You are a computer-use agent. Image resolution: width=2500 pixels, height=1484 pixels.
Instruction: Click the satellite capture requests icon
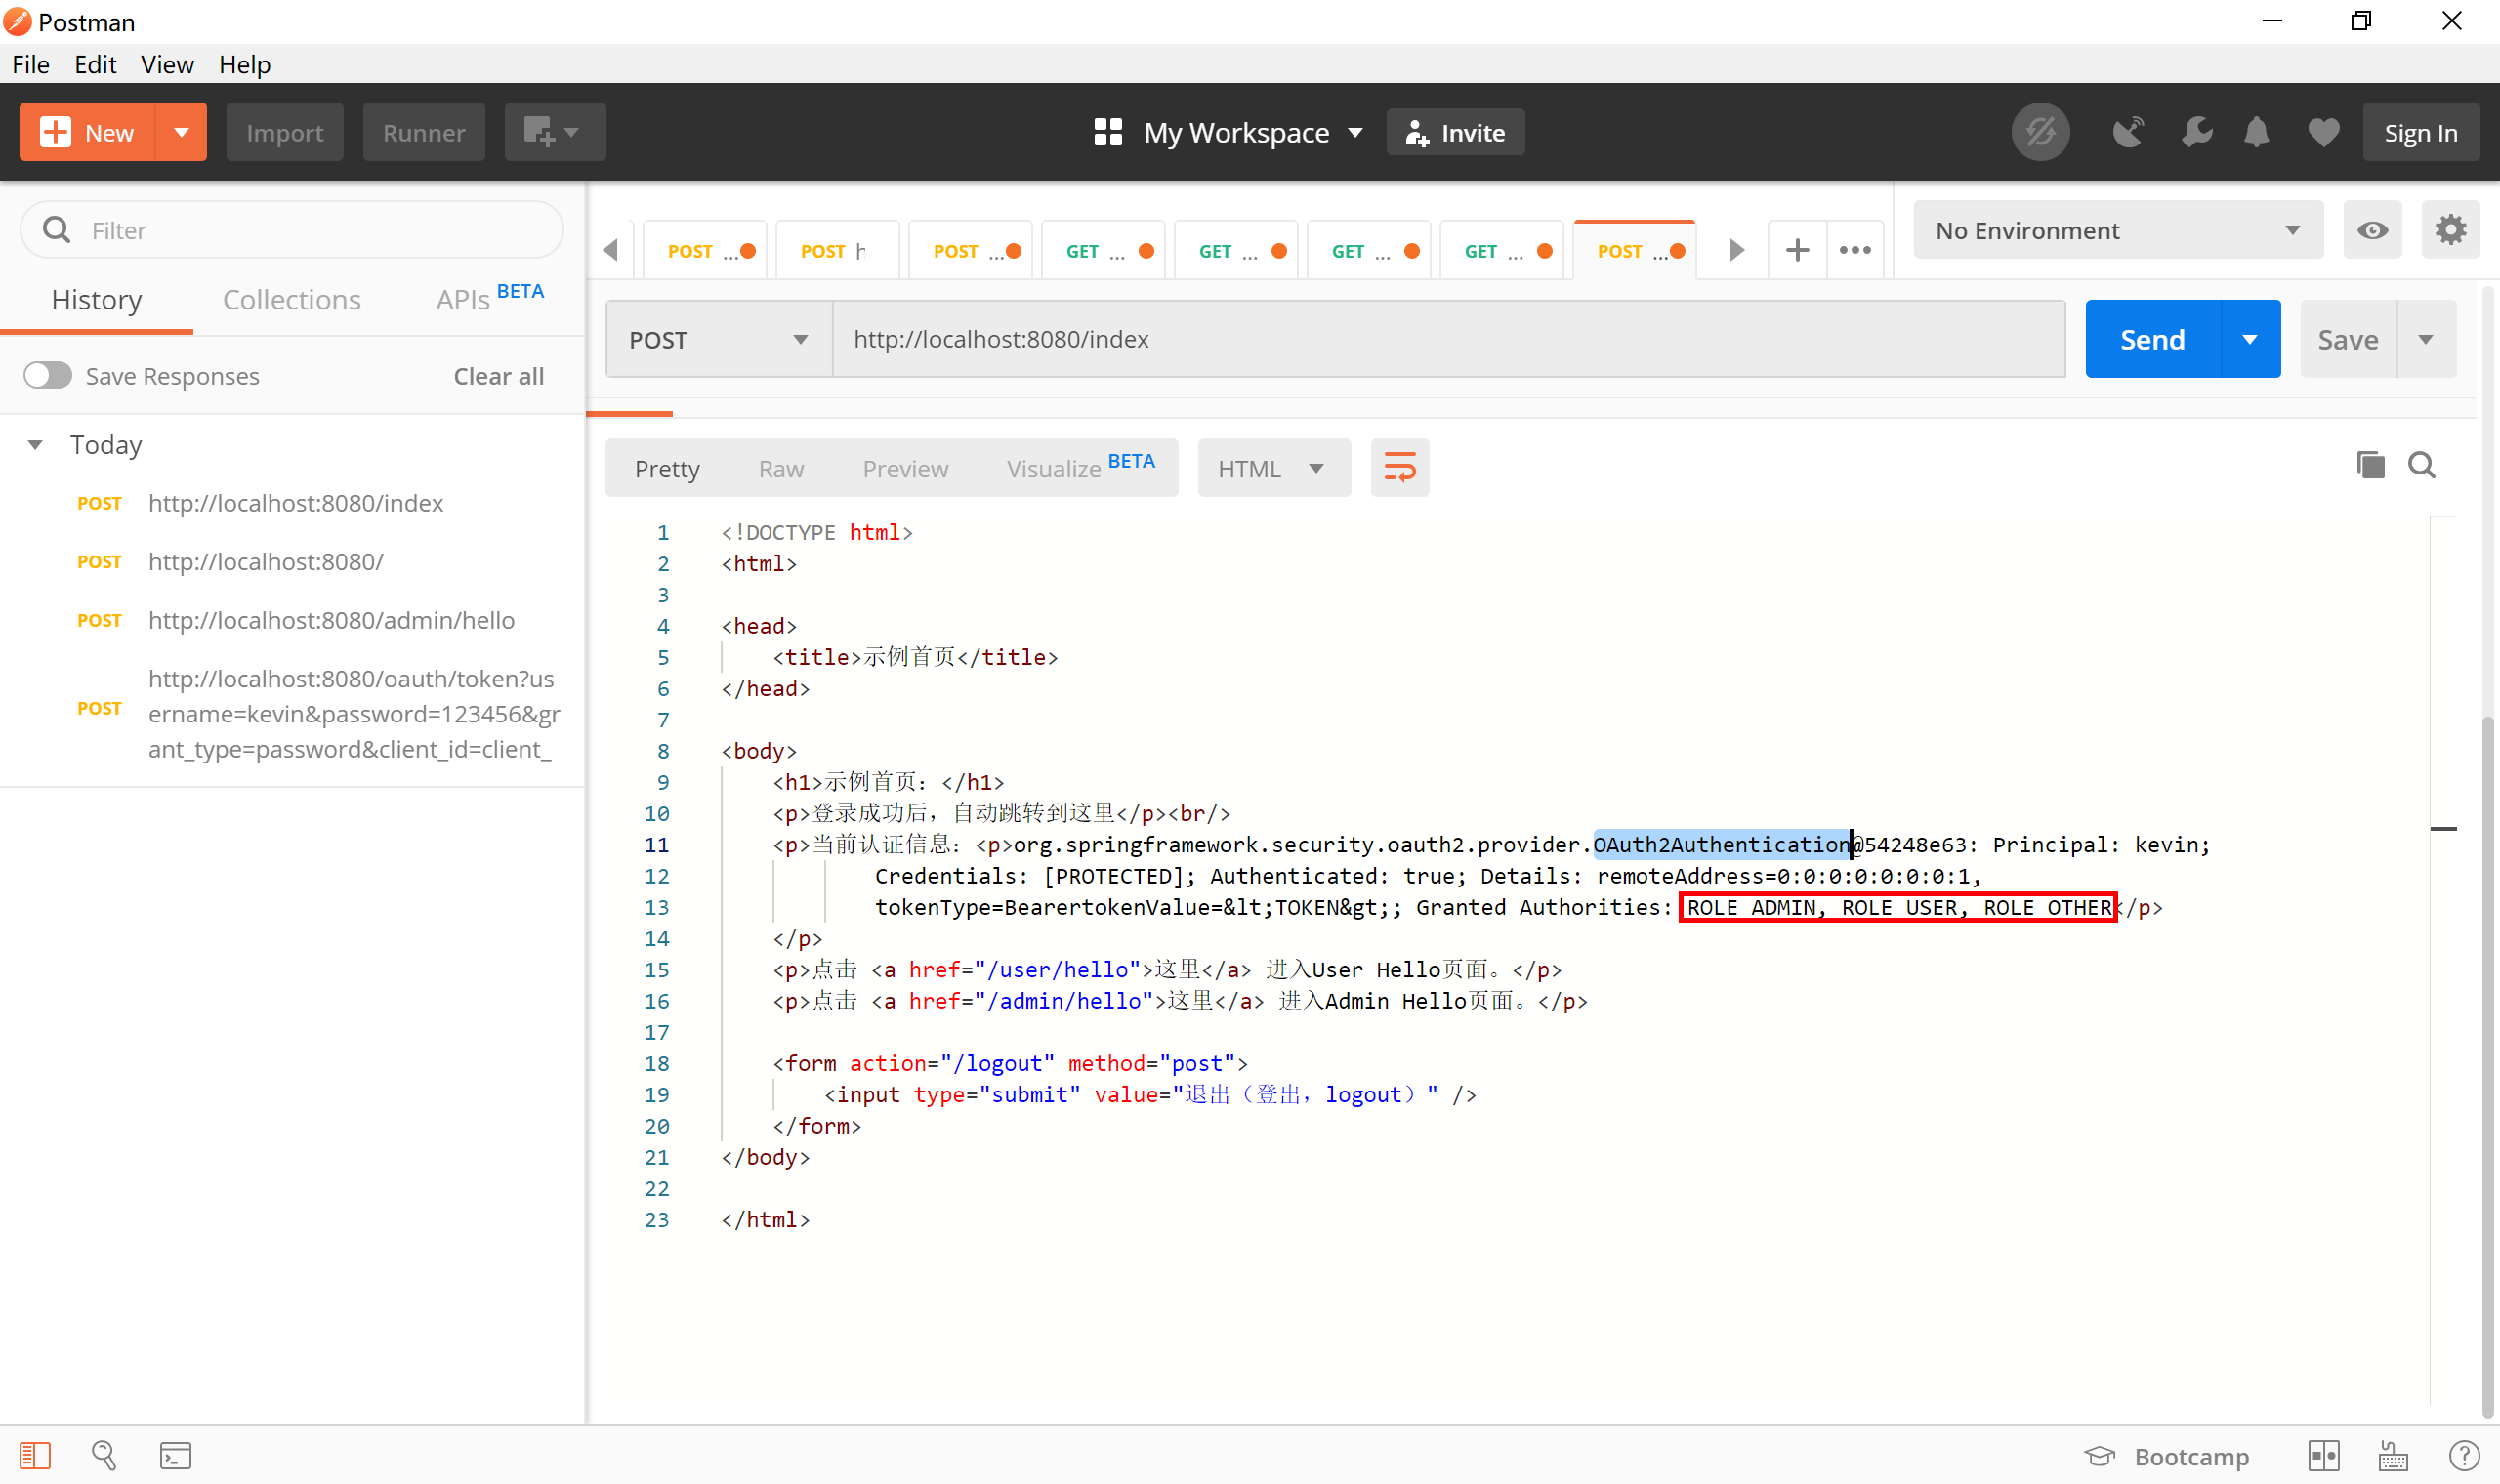coord(2128,133)
